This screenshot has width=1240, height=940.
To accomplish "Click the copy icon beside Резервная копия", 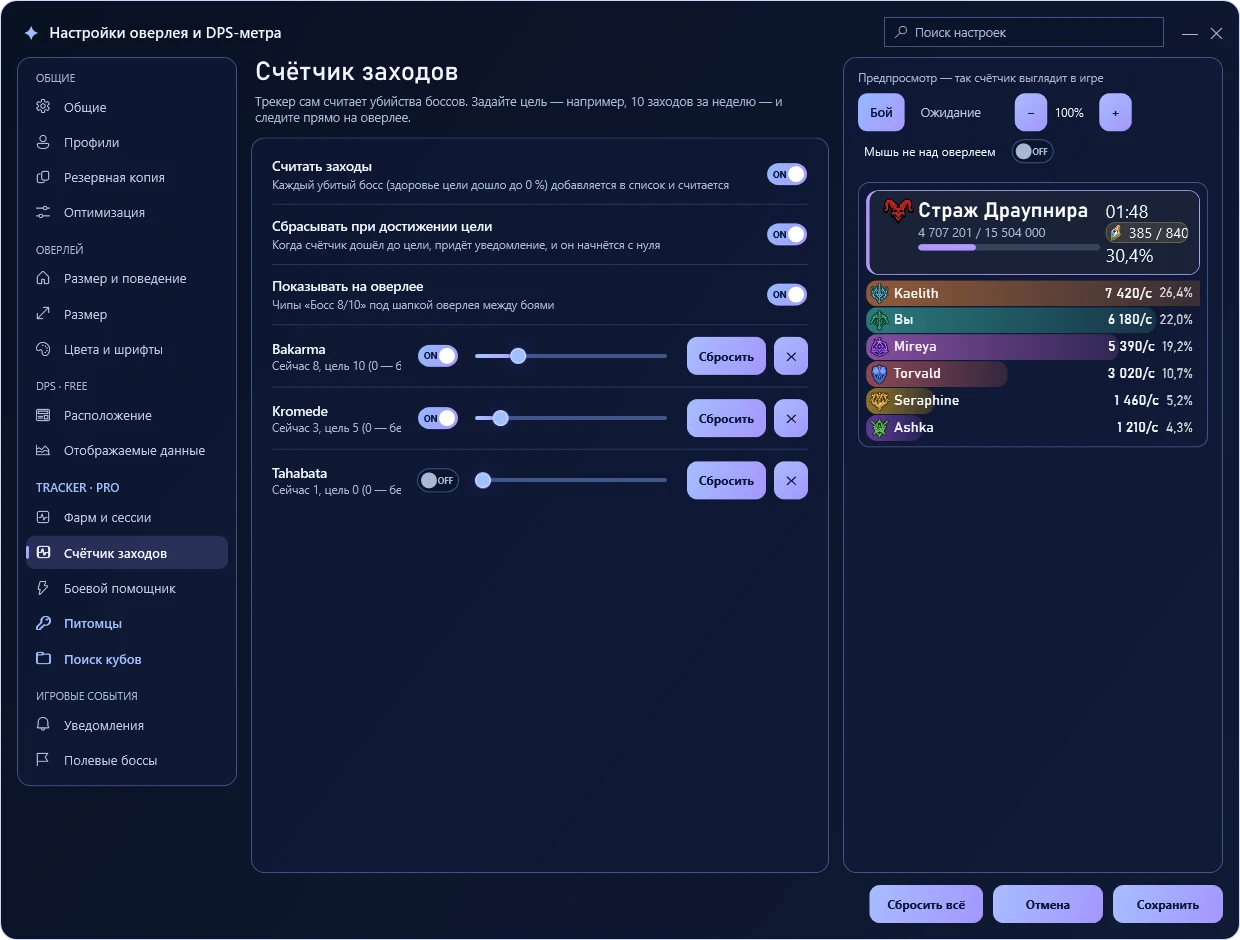I will pos(43,177).
